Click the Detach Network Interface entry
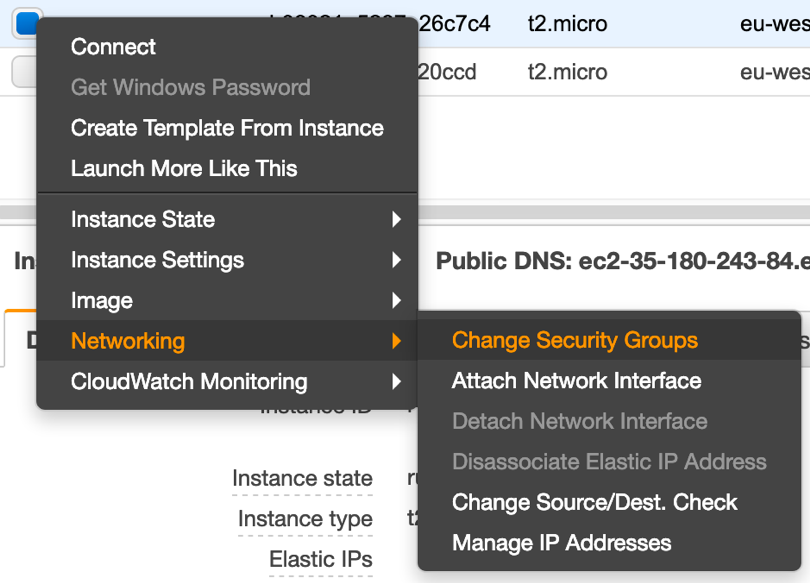 (x=579, y=422)
